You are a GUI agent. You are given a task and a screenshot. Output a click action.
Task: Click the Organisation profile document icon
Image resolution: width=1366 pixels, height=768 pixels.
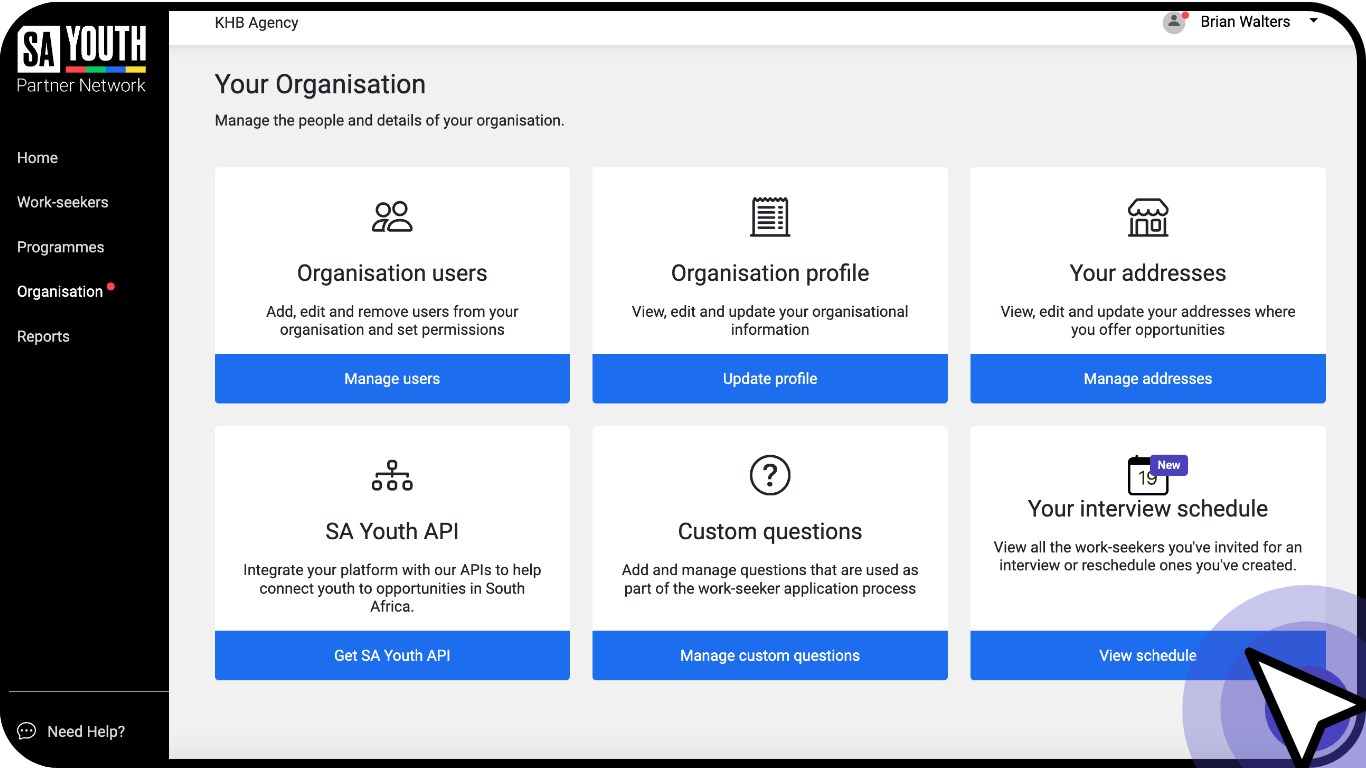770,217
